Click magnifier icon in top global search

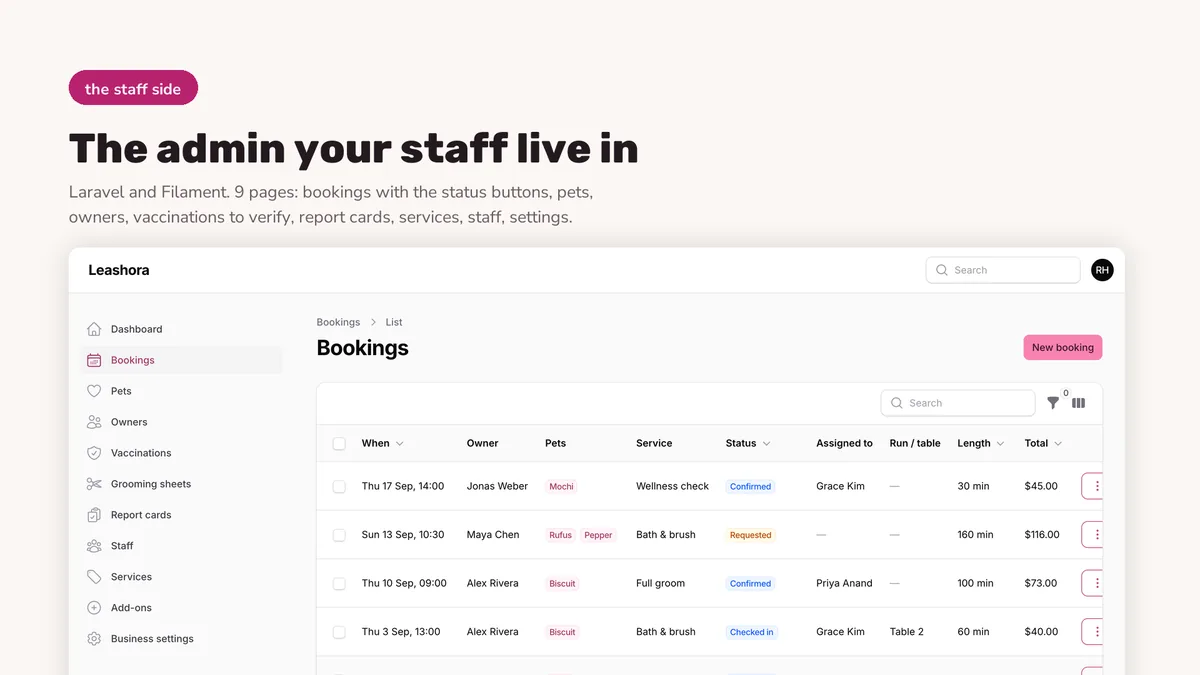(x=941, y=270)
